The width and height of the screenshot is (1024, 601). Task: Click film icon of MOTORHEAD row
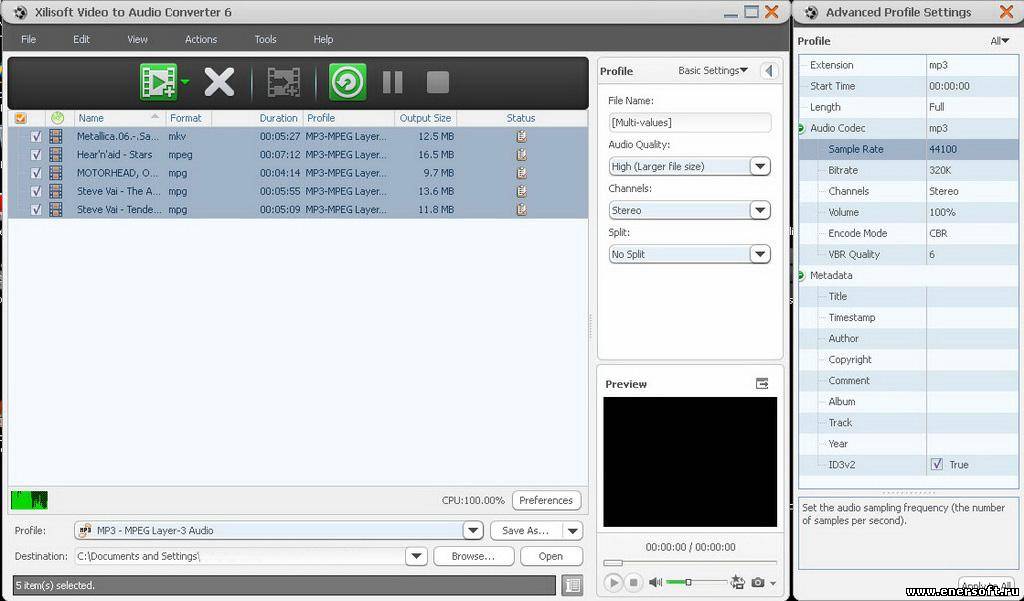click(x=56, y=173)
